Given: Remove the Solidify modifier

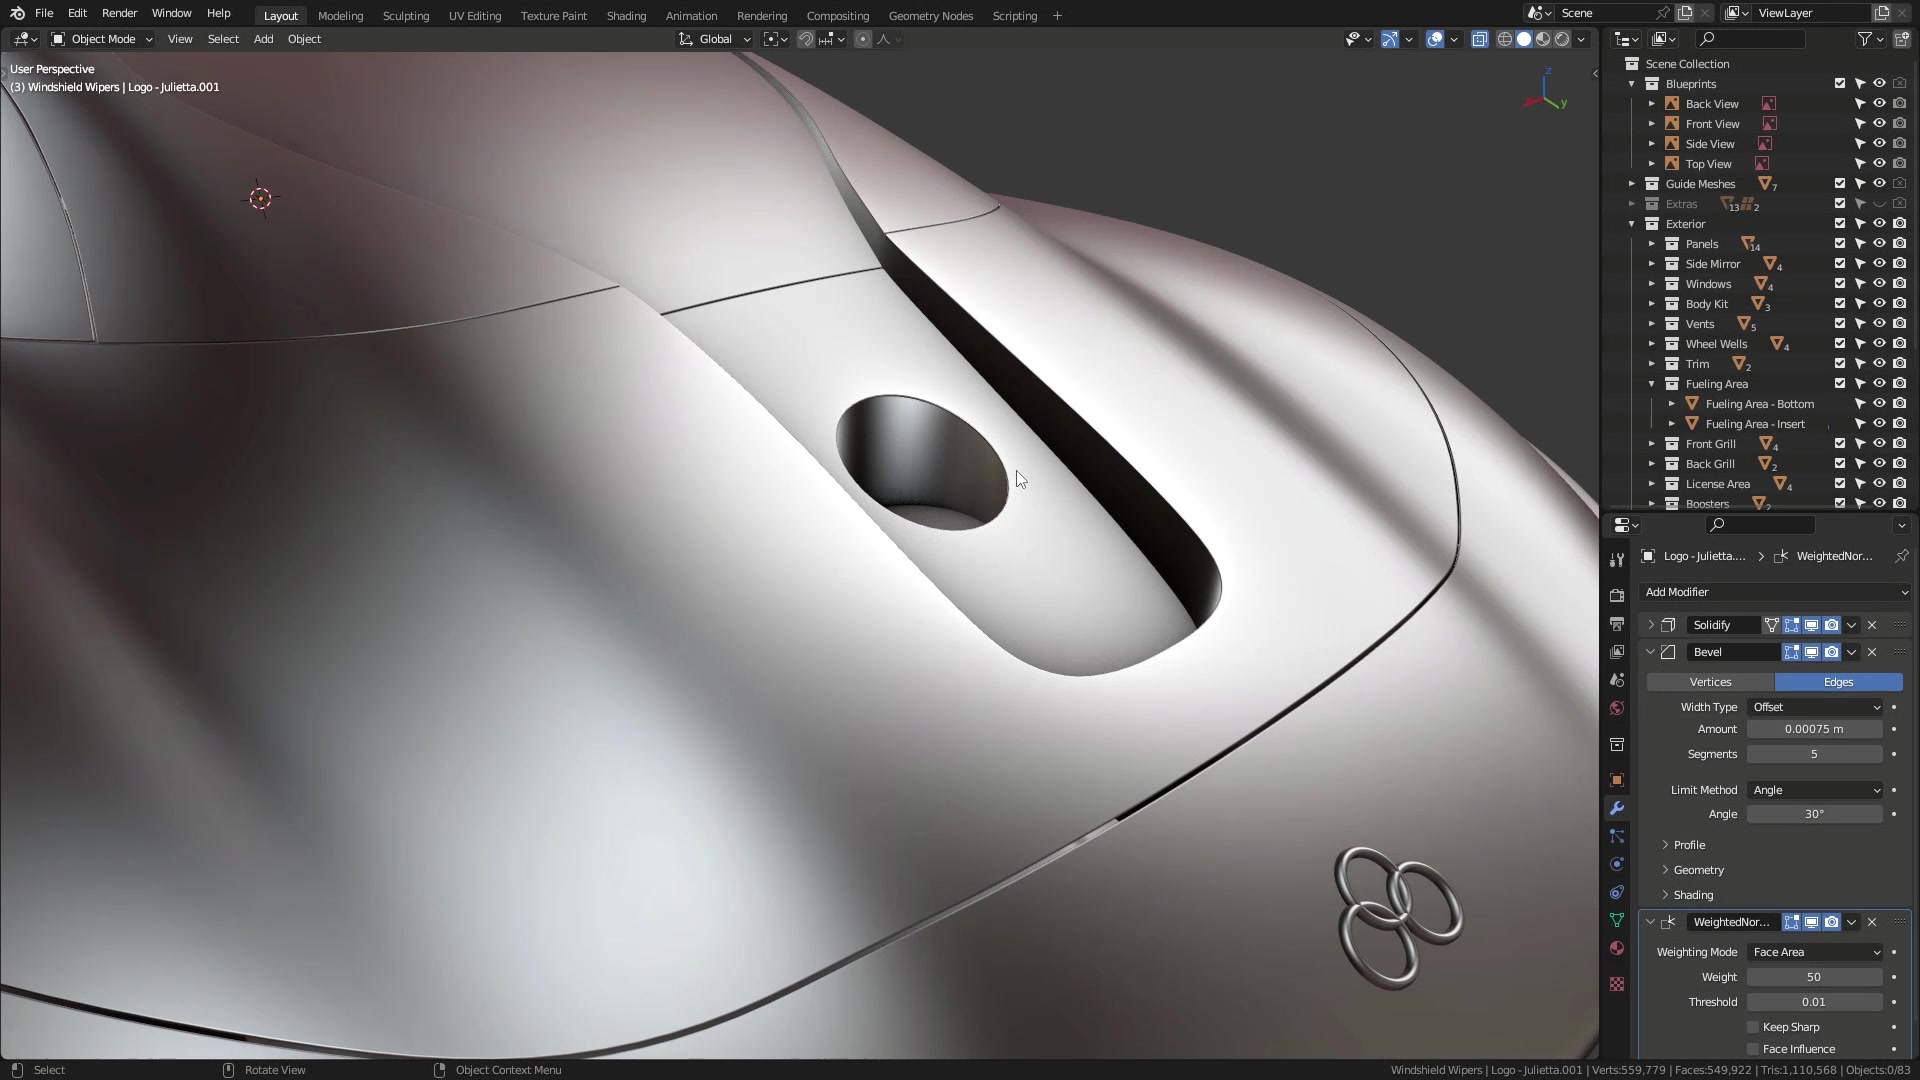Looking at the screenshot, I should pos(1872,625).
